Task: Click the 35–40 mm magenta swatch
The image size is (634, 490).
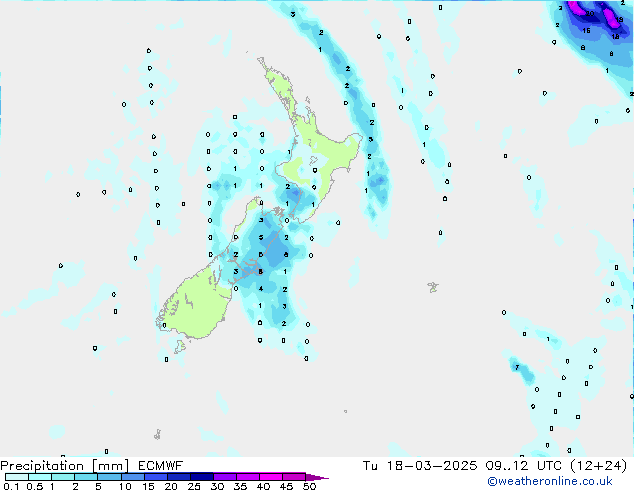Action: [x=247, y=477]
